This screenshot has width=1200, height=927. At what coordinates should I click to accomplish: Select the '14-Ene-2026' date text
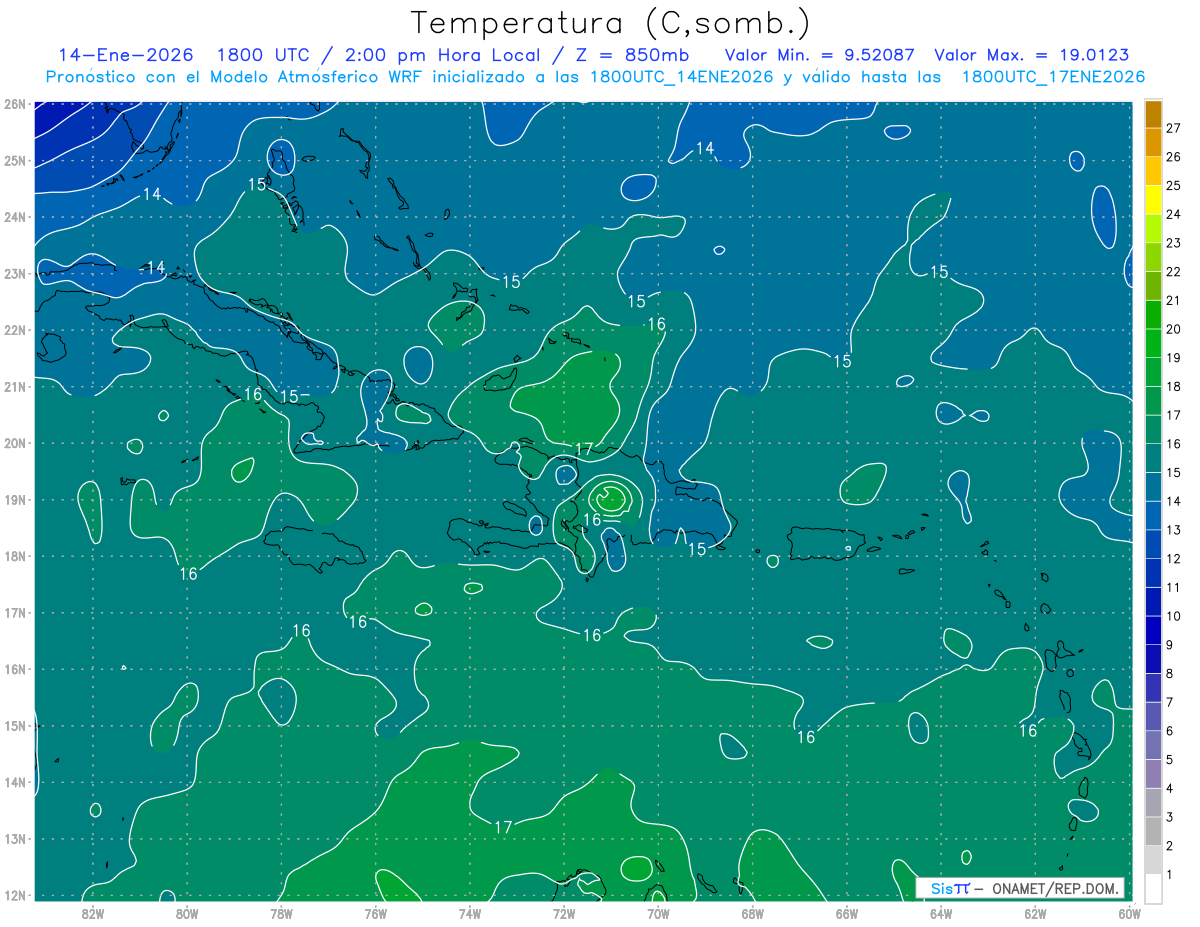pos(126,55)
